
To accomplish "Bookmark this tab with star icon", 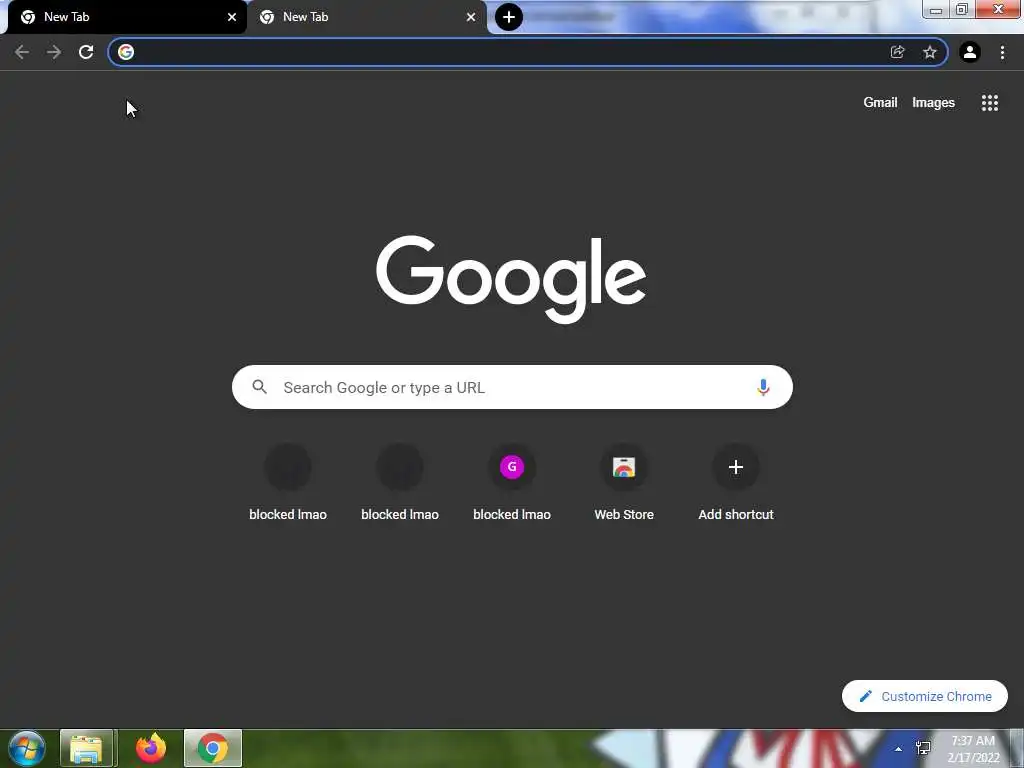I will 930,52.
